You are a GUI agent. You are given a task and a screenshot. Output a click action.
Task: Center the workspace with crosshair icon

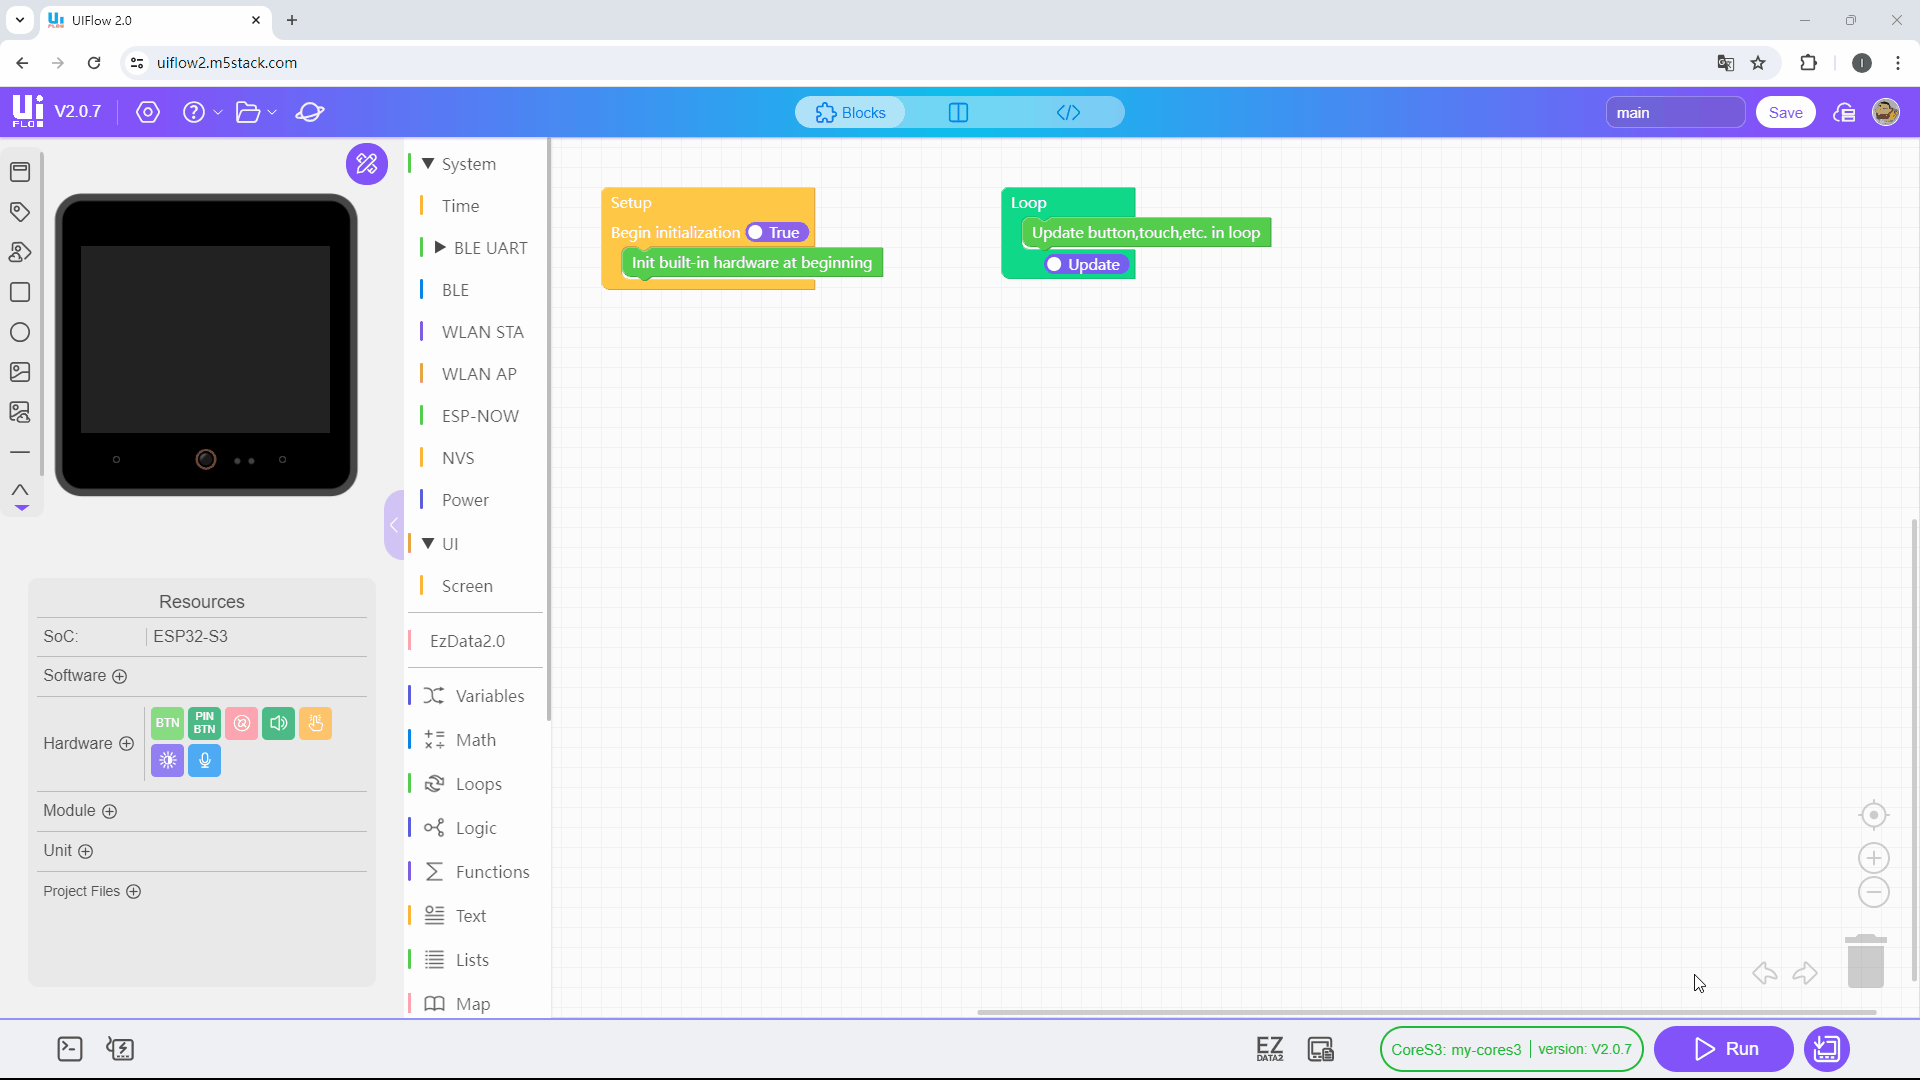1873,815
